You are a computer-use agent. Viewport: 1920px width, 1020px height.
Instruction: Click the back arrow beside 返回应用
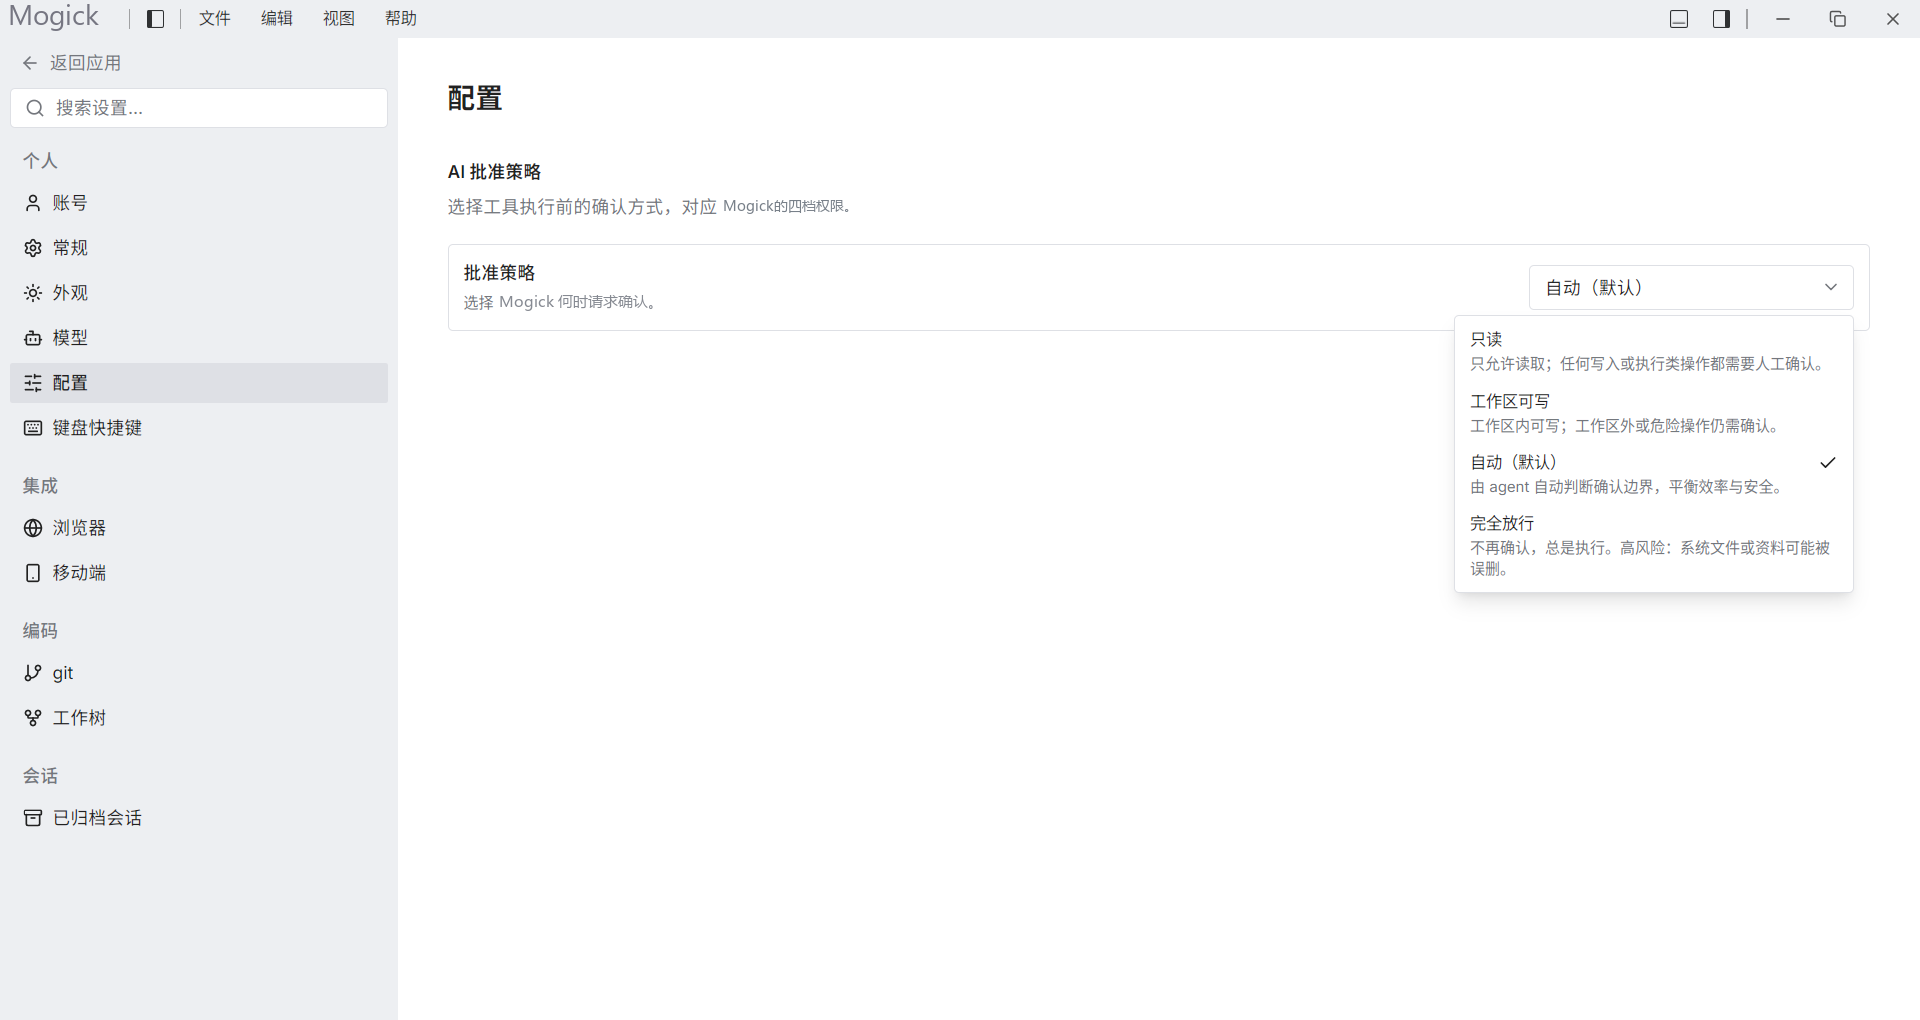pos(30,63)
